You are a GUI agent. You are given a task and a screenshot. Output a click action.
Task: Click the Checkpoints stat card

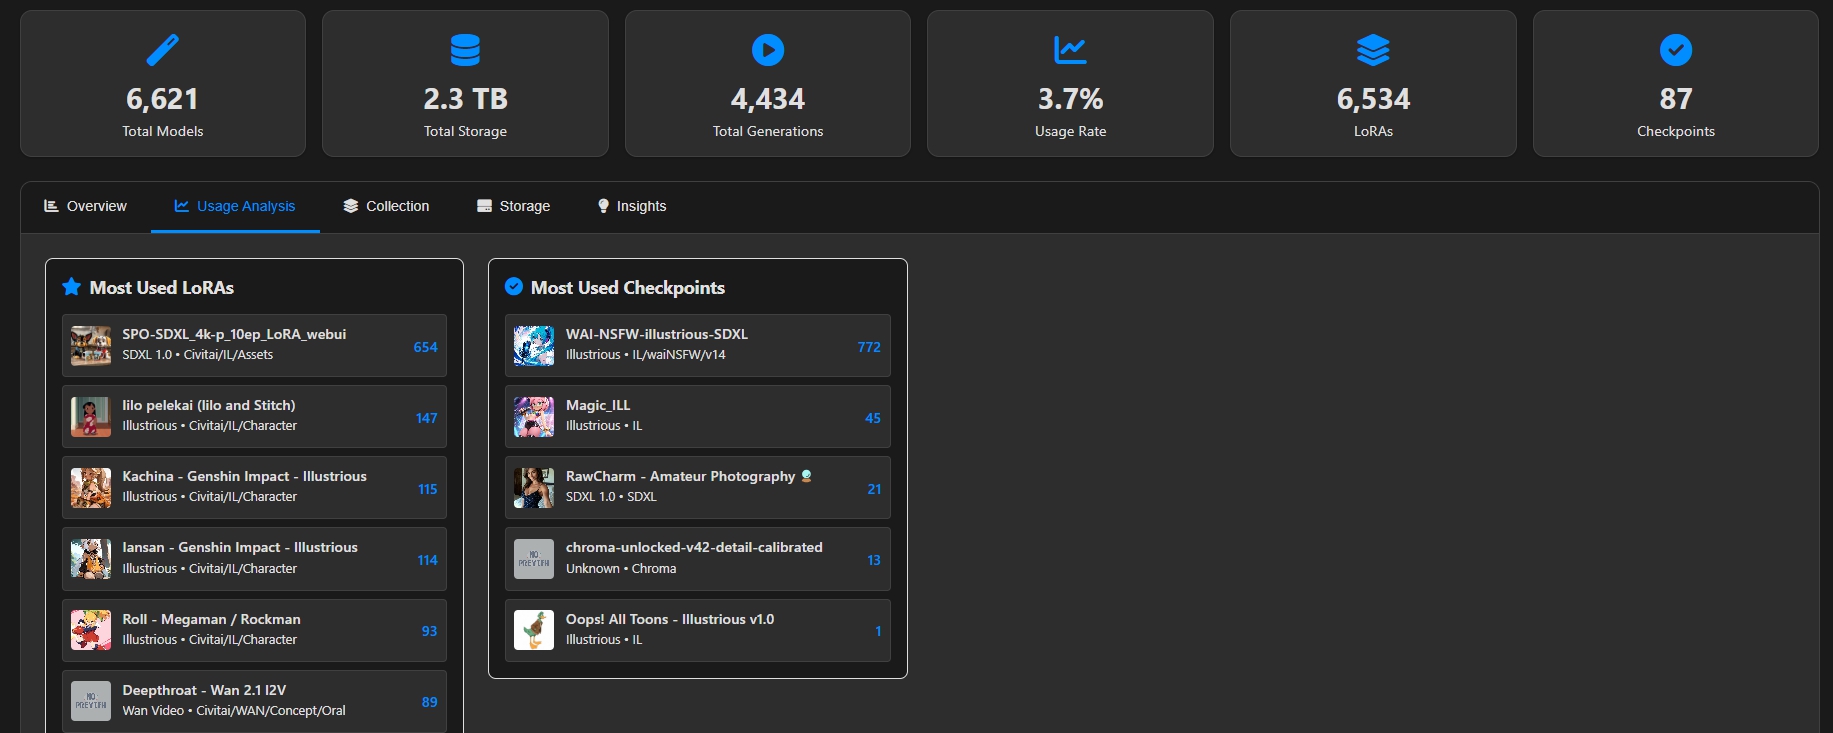[1676, 84]
